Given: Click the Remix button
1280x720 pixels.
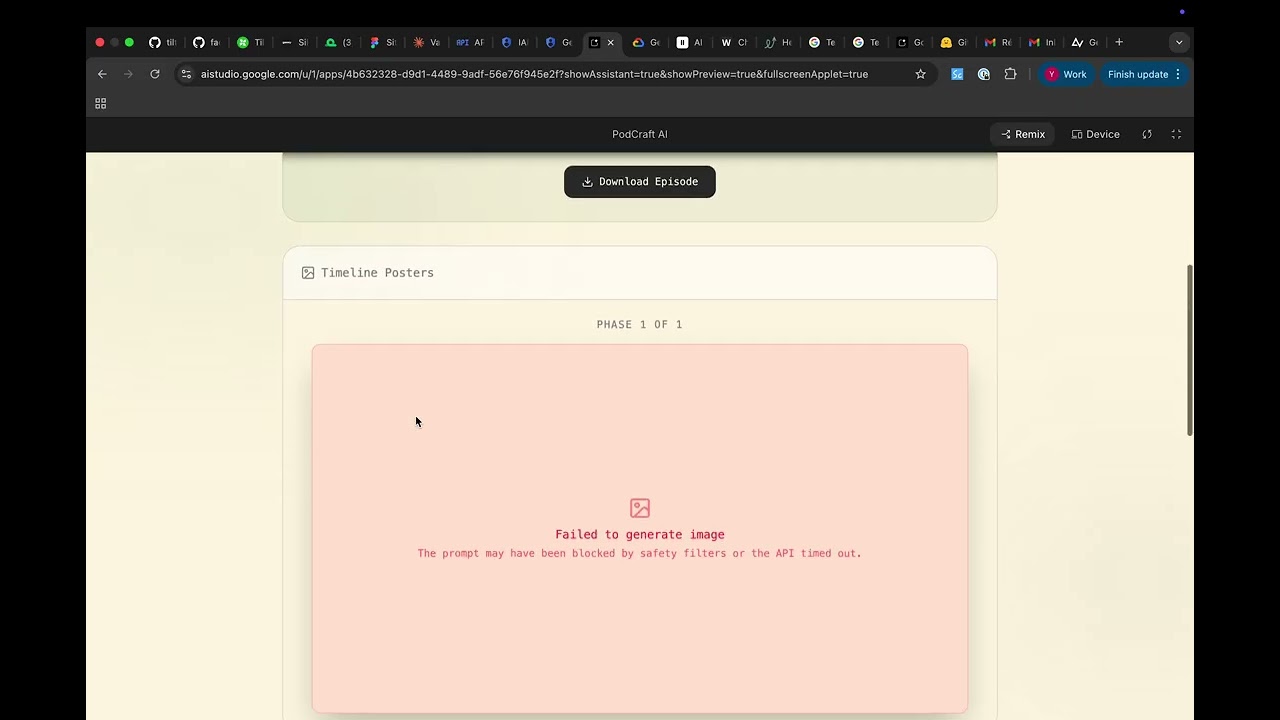Looking at the screenshot, I should coord(1022,134).
